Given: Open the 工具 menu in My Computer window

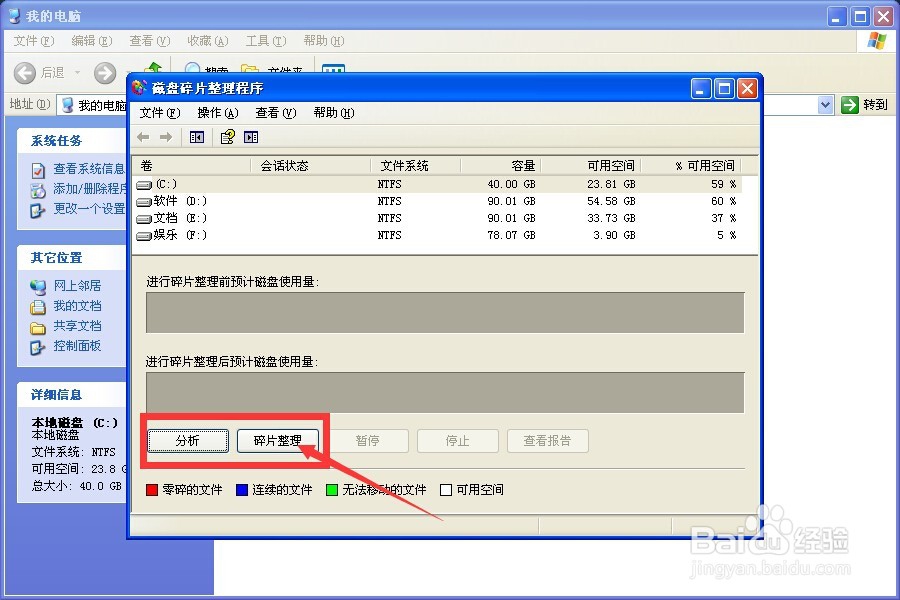Looking at the screenshot, I should [x=261, y=41].
